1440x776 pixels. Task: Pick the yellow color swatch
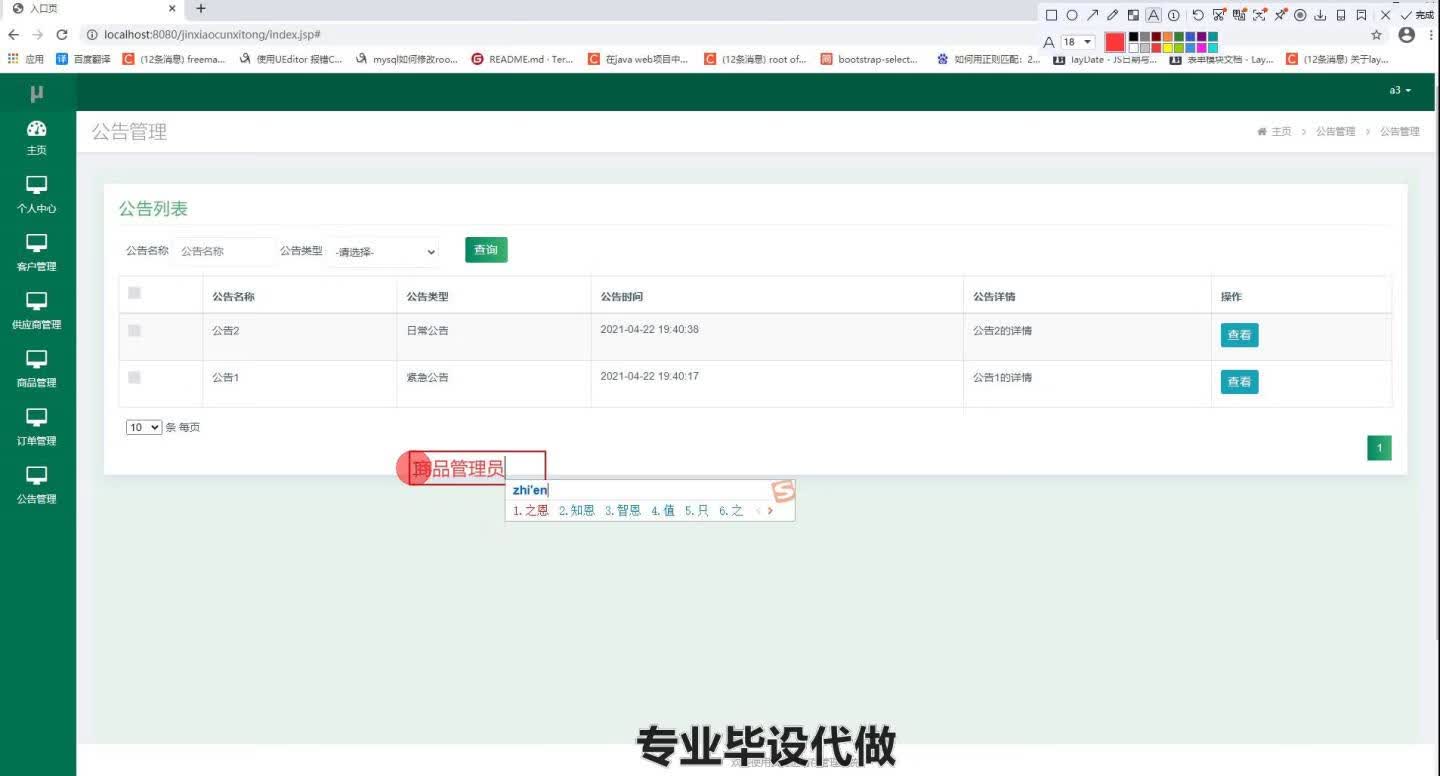pos(1168,48)
